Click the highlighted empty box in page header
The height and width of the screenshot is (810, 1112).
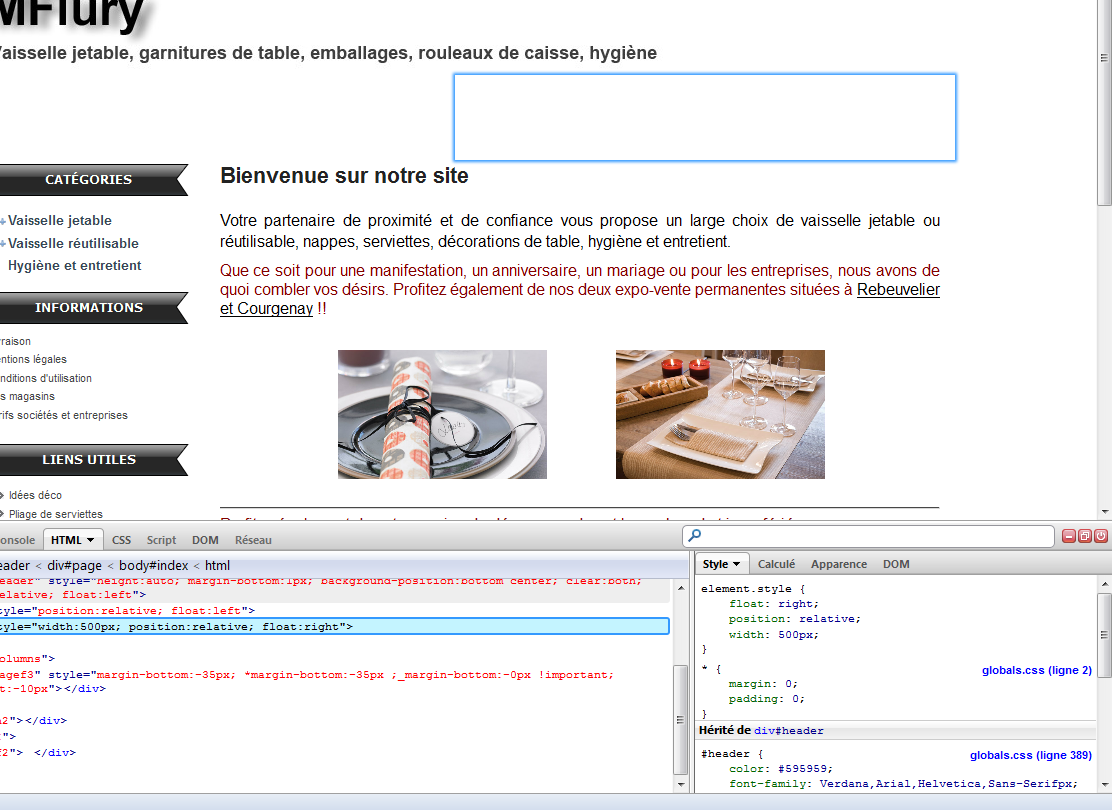pos(705,118)
